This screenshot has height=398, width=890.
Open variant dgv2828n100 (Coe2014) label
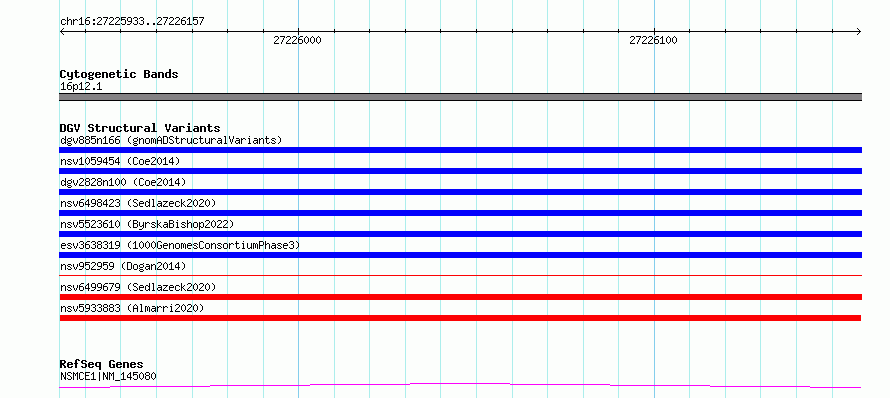[123, 182]
